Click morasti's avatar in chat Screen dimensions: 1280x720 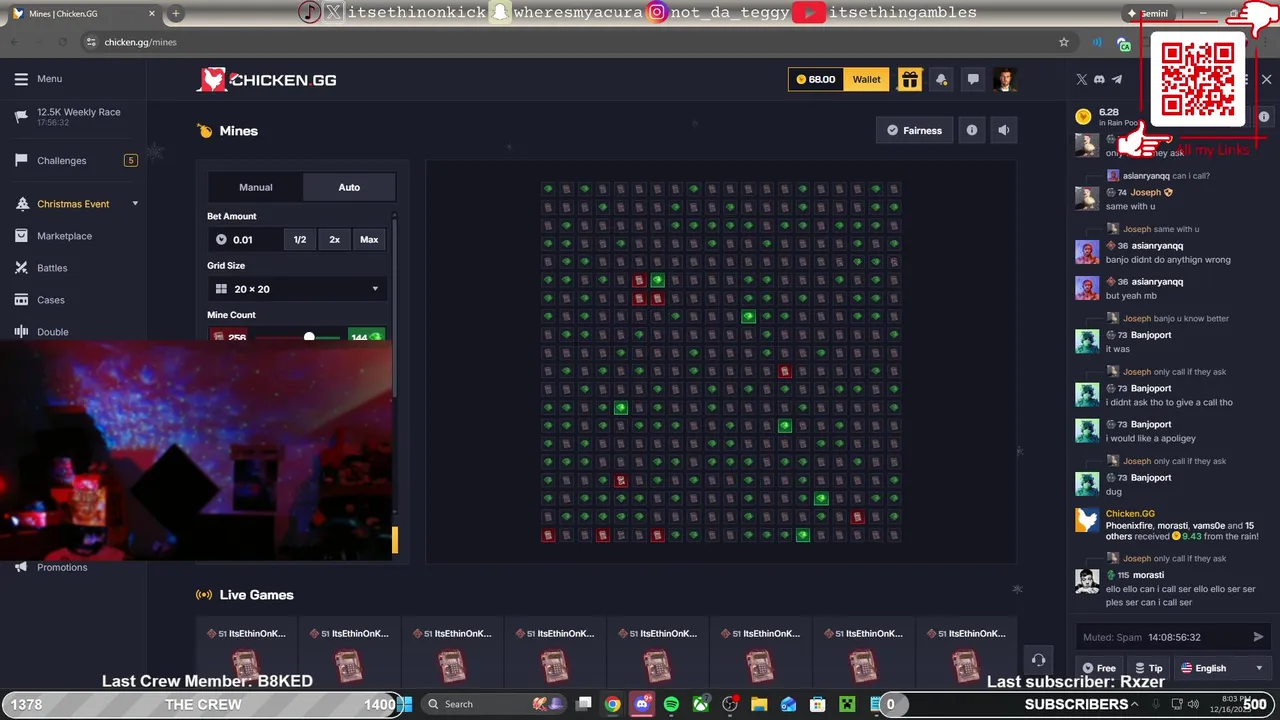point(1087,581)
